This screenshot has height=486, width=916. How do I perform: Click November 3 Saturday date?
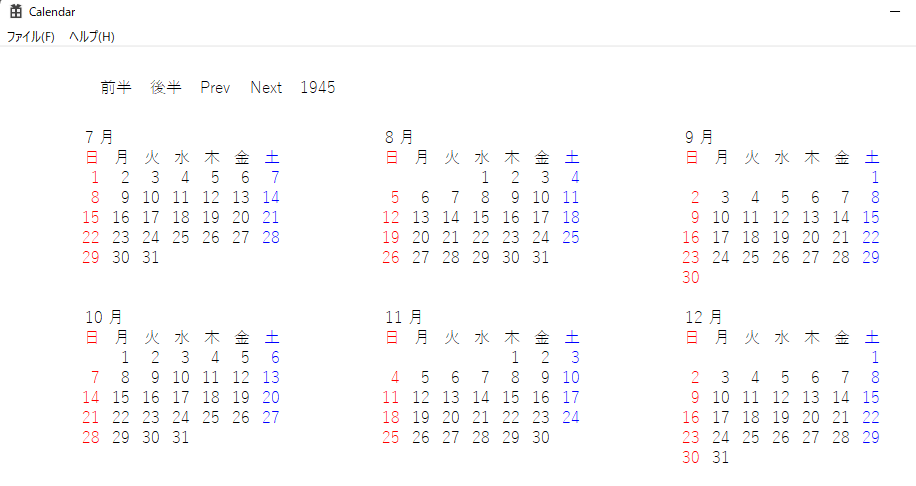tap(575, 357)
